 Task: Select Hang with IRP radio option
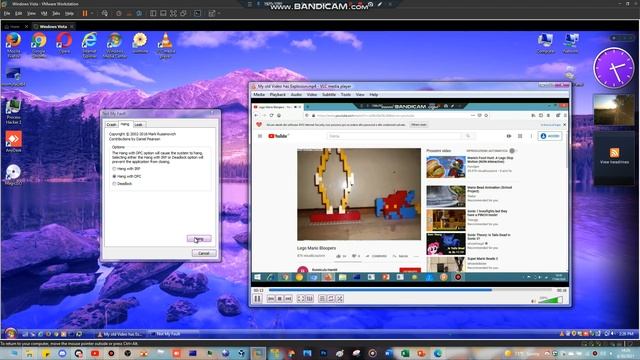click(x=126, y=169)
